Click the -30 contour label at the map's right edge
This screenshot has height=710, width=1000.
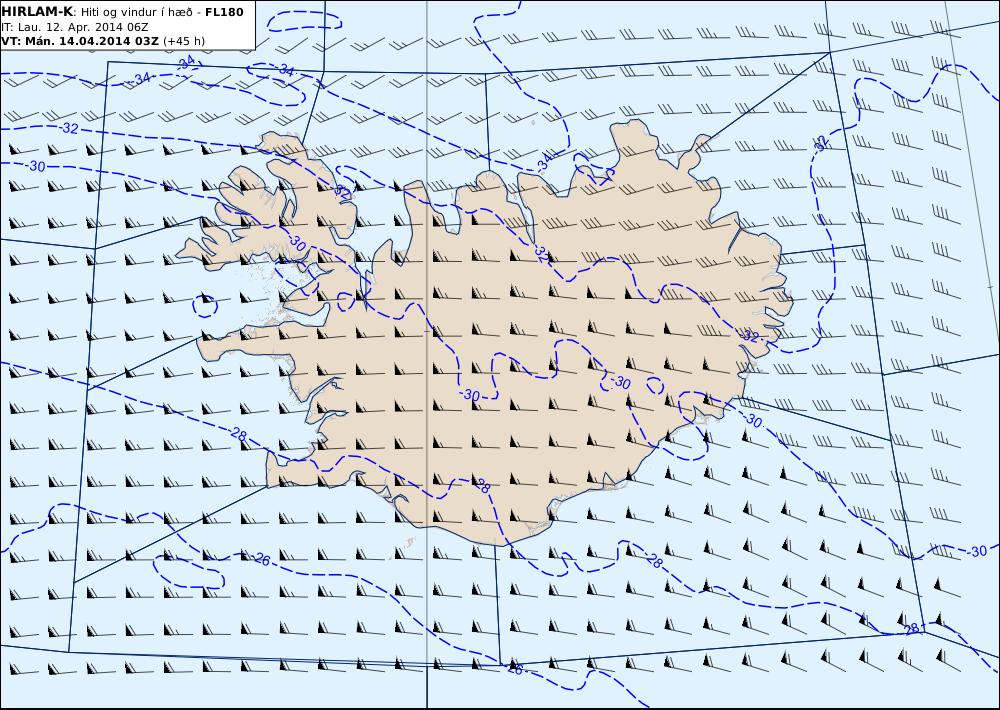[975, 551]
